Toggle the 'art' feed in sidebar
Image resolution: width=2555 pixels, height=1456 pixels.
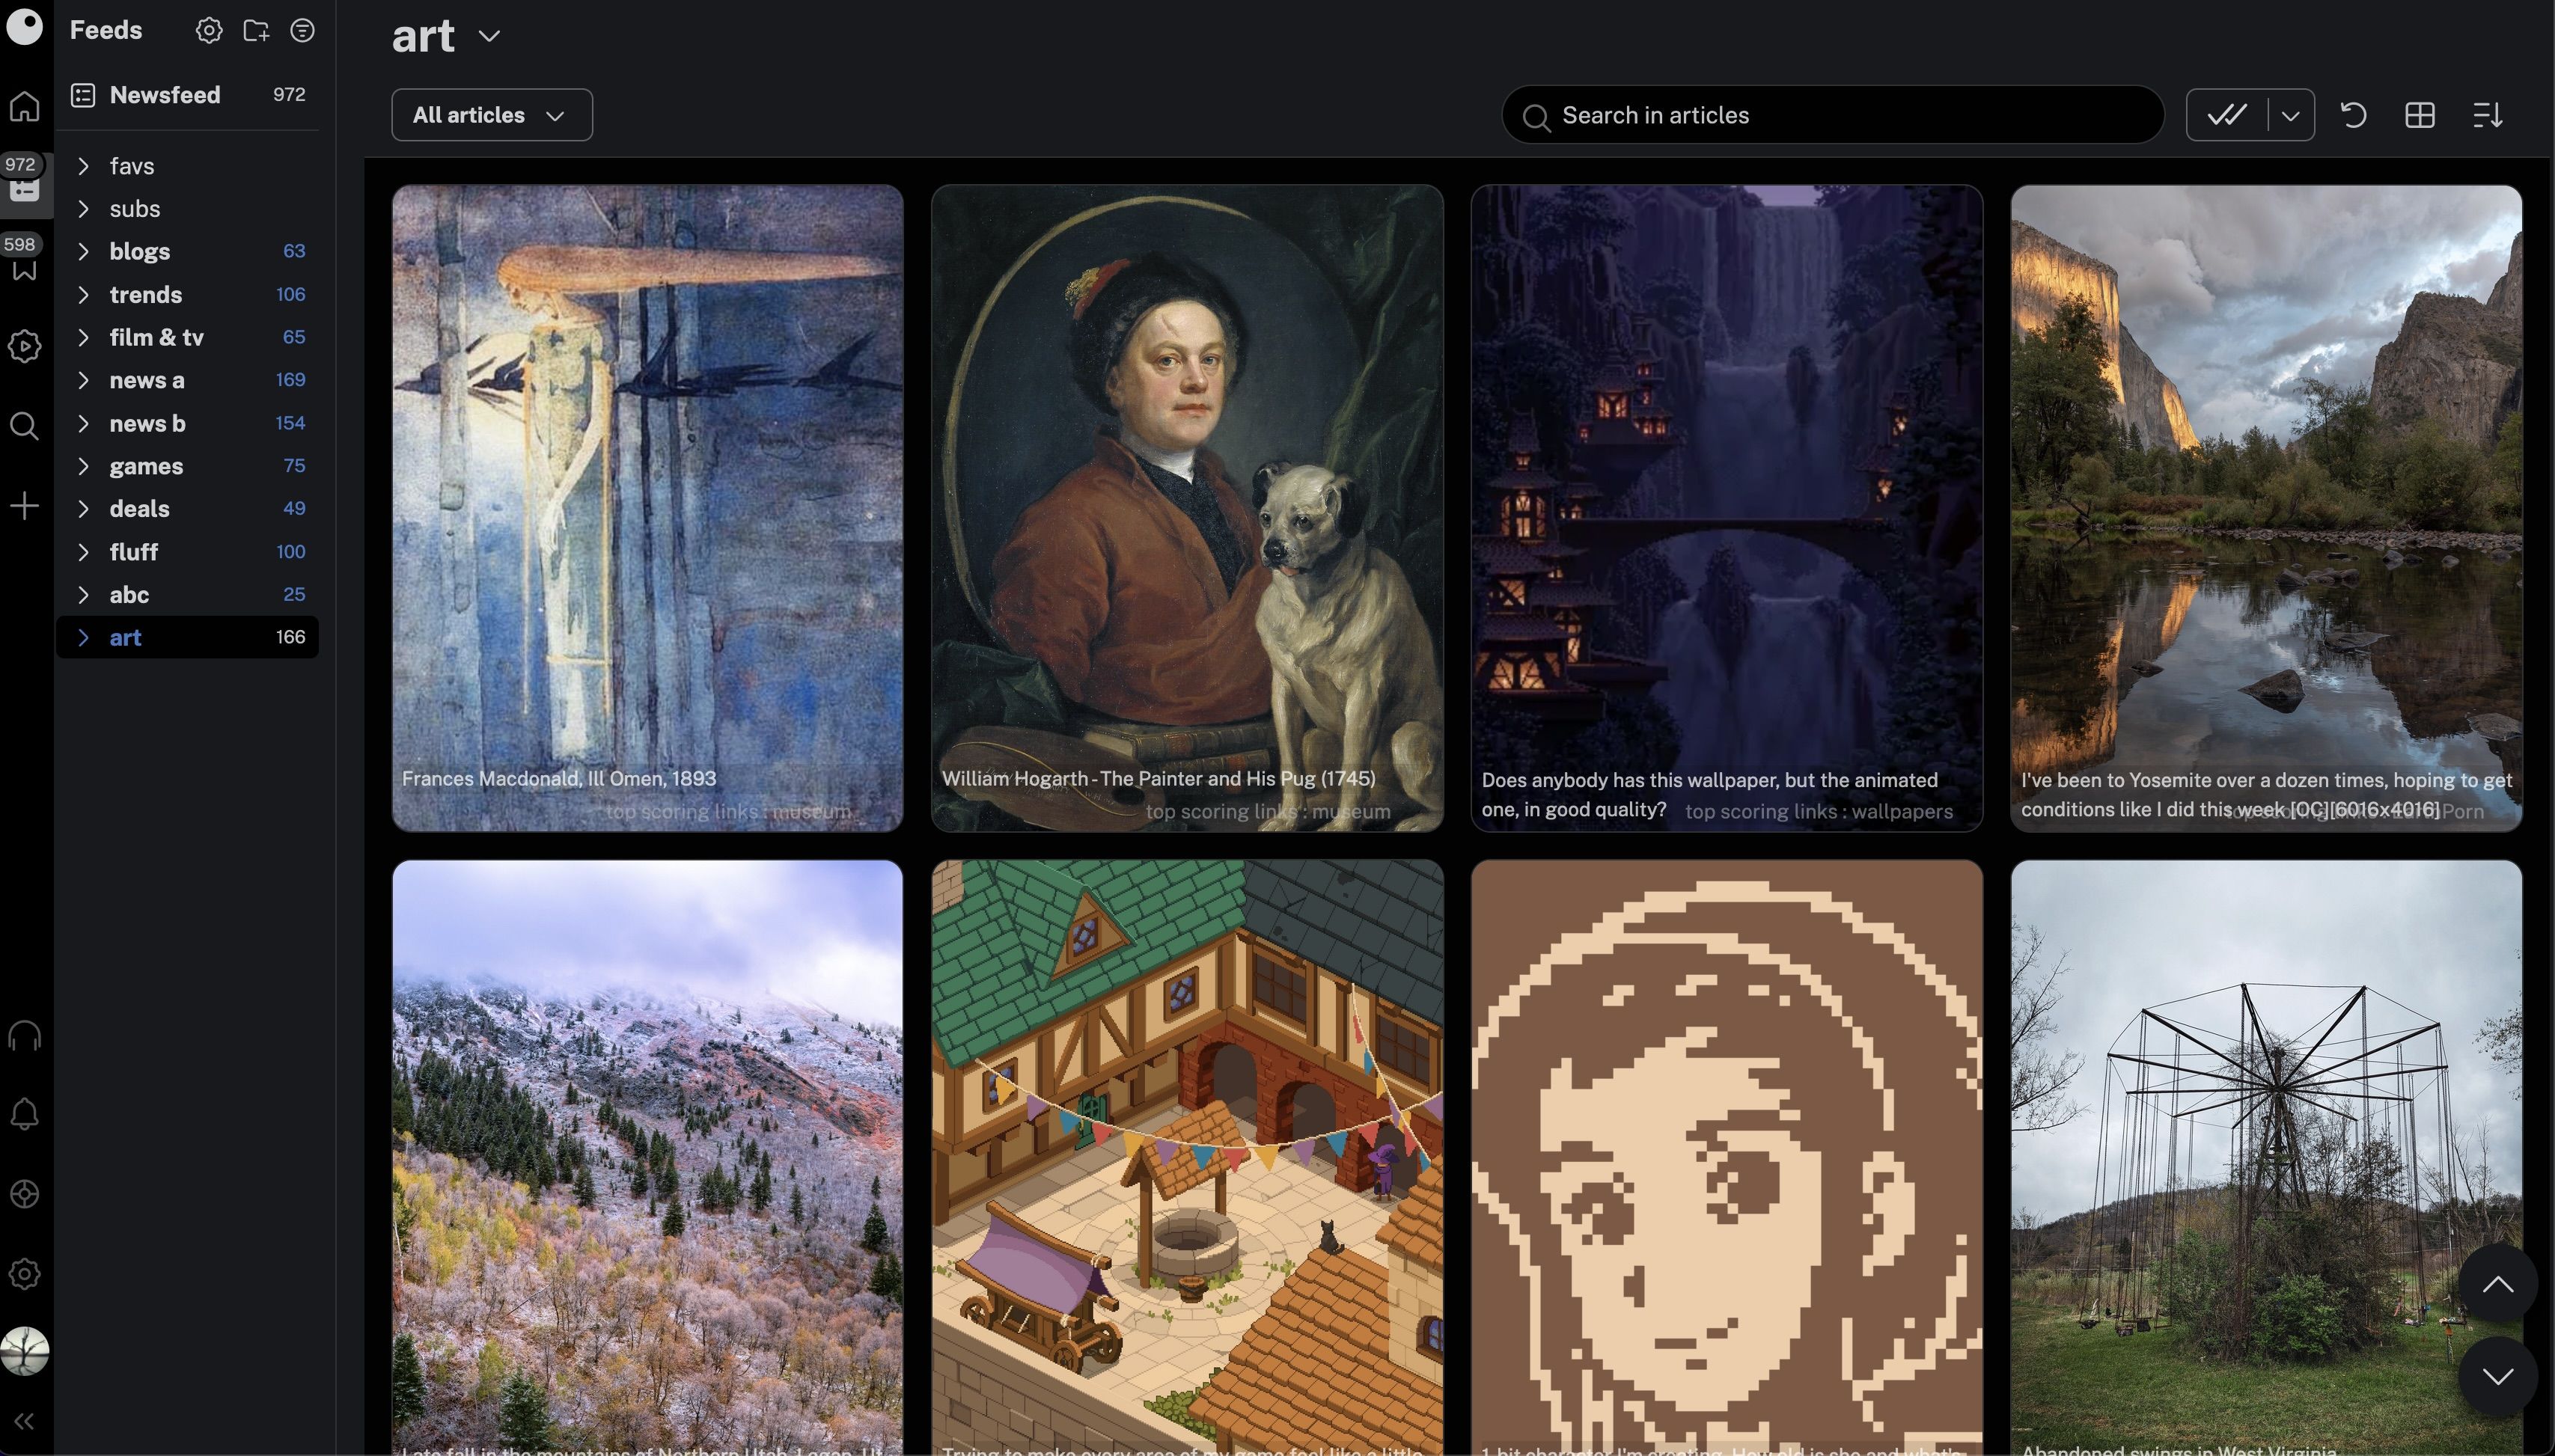(82, 635)
